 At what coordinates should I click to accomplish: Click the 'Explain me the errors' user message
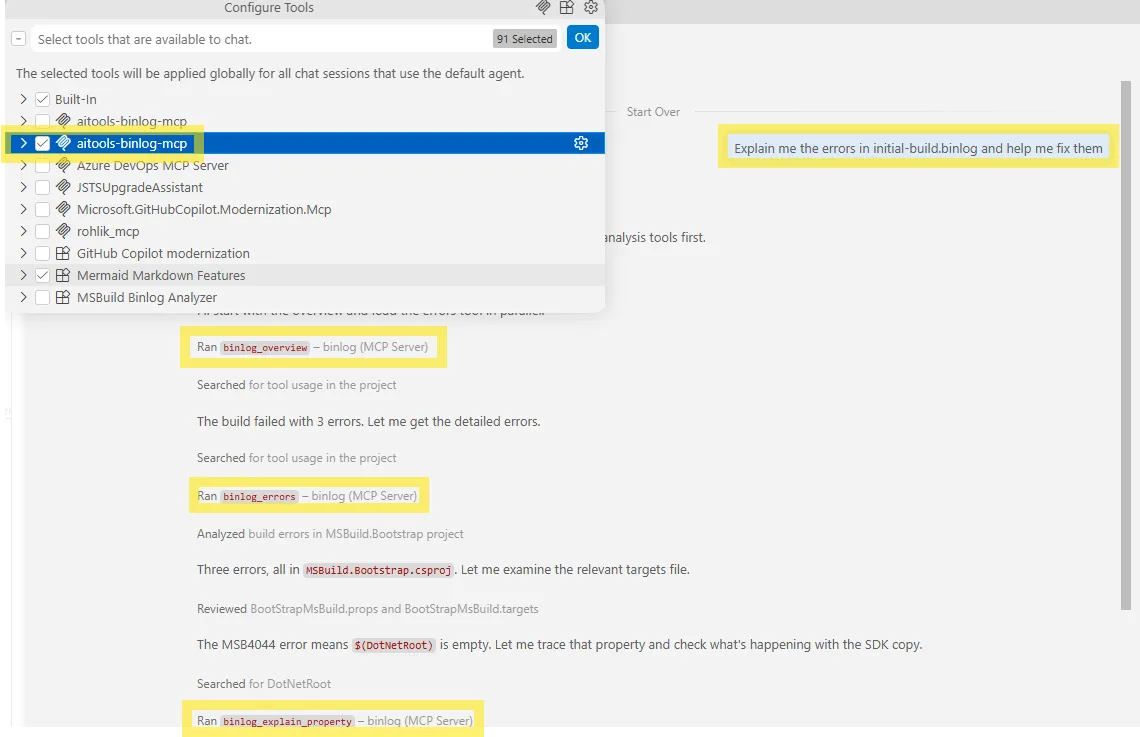tap(918, 148)
